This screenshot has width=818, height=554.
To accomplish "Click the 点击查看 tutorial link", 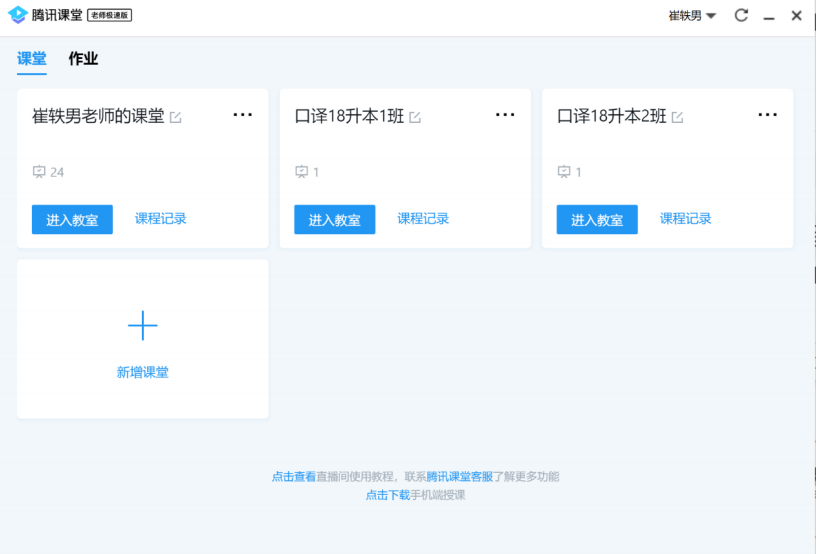I will (x=294, y=477).
